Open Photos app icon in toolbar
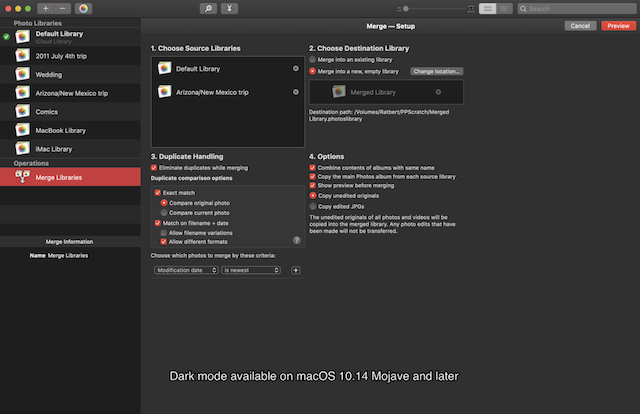The height and width of the screenshot is (414, 640). point(84,8)
